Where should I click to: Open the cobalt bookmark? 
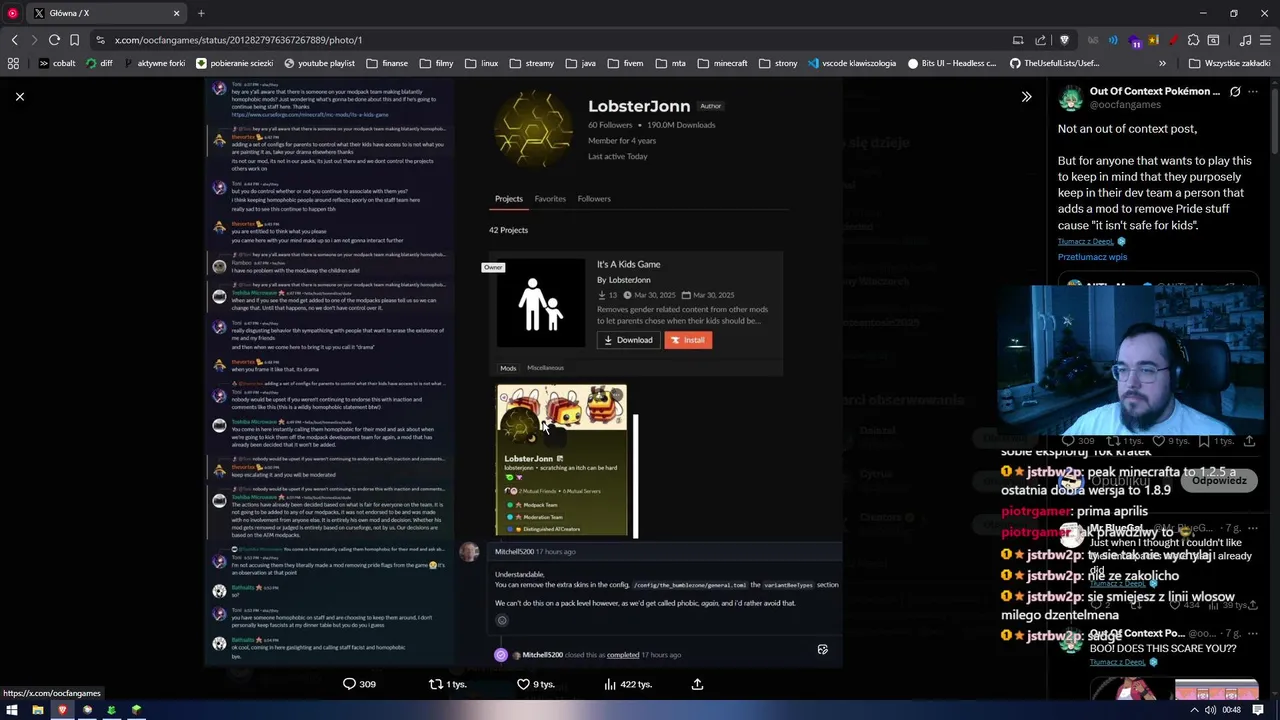pos(57,63)
